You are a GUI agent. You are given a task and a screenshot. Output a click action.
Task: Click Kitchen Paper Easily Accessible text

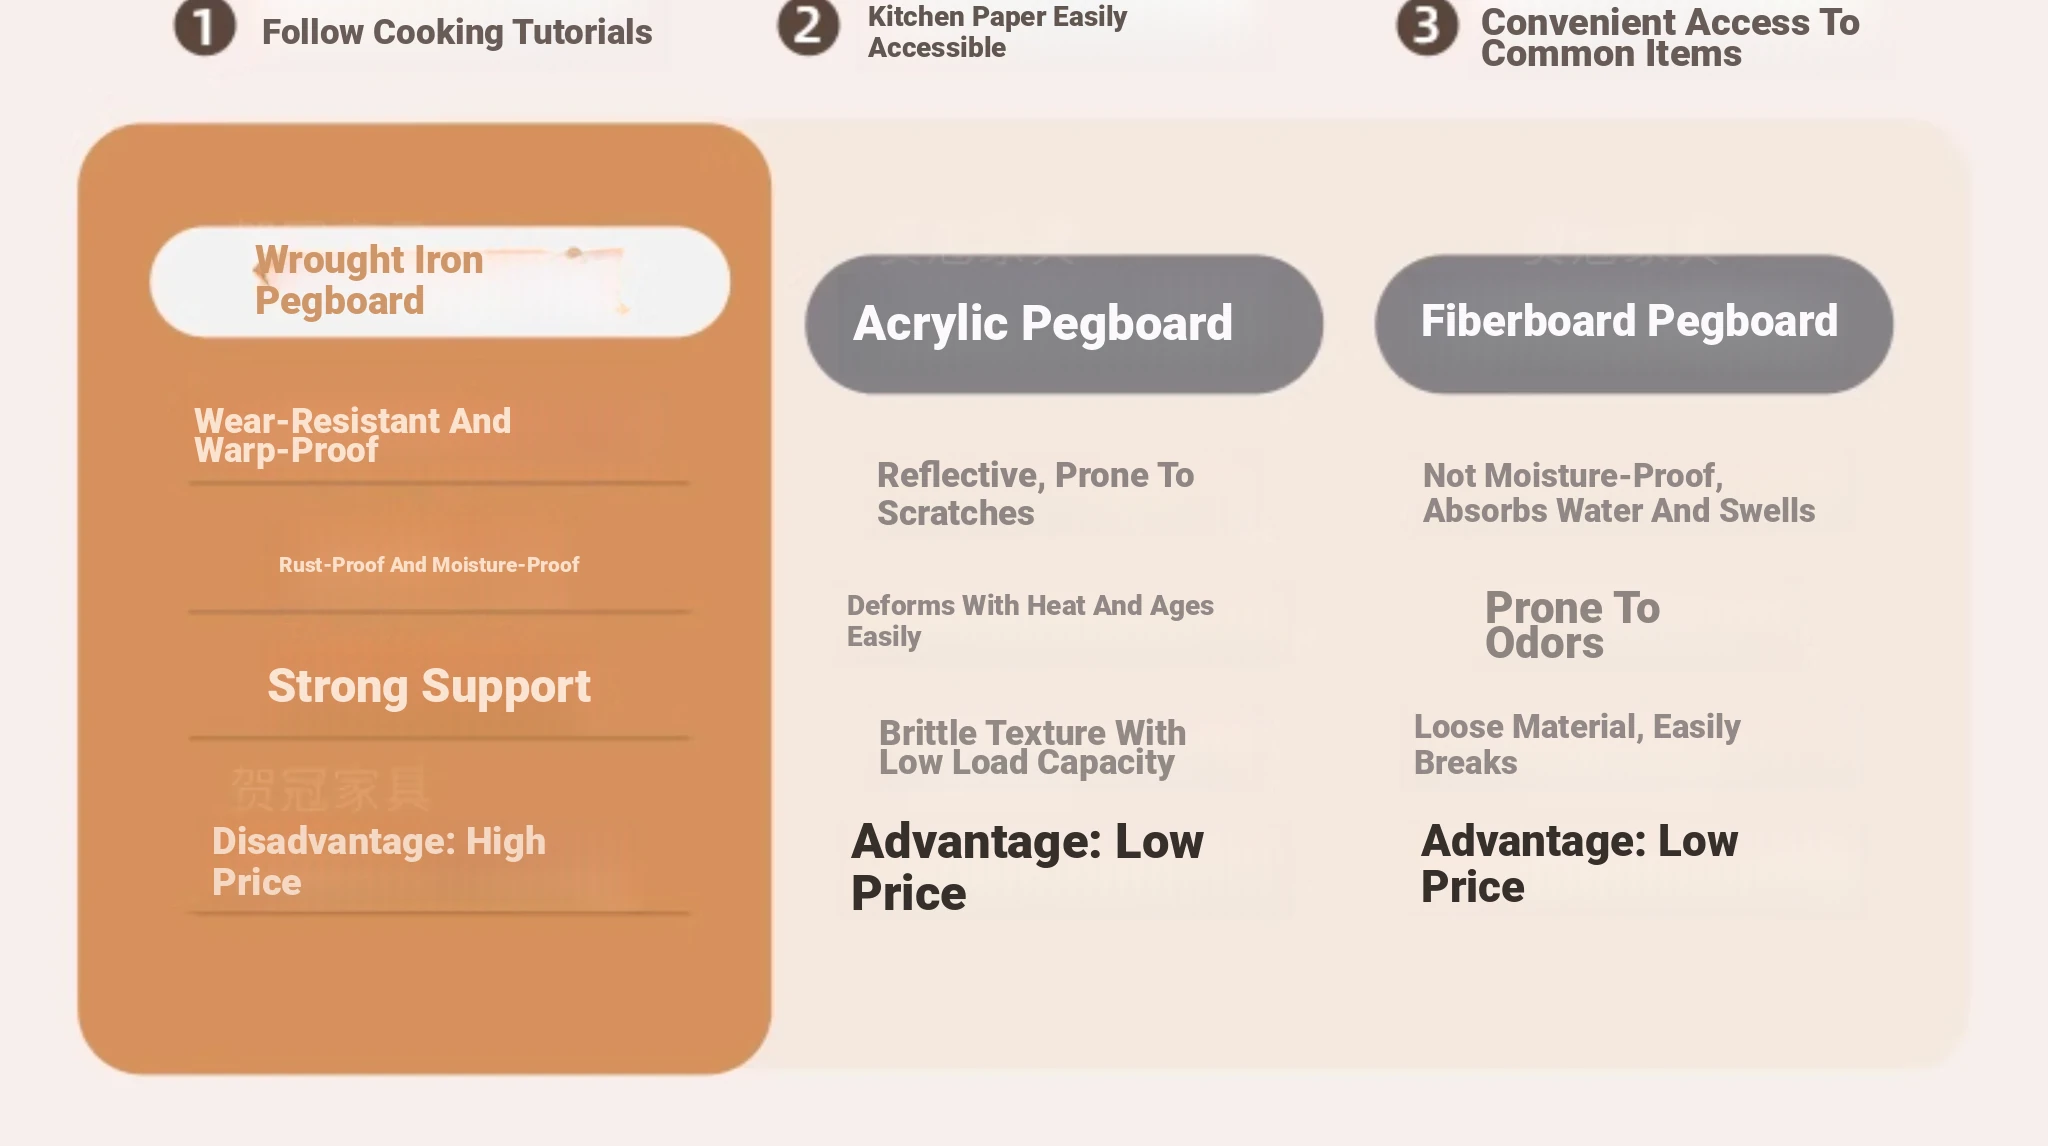click(997, 32)
